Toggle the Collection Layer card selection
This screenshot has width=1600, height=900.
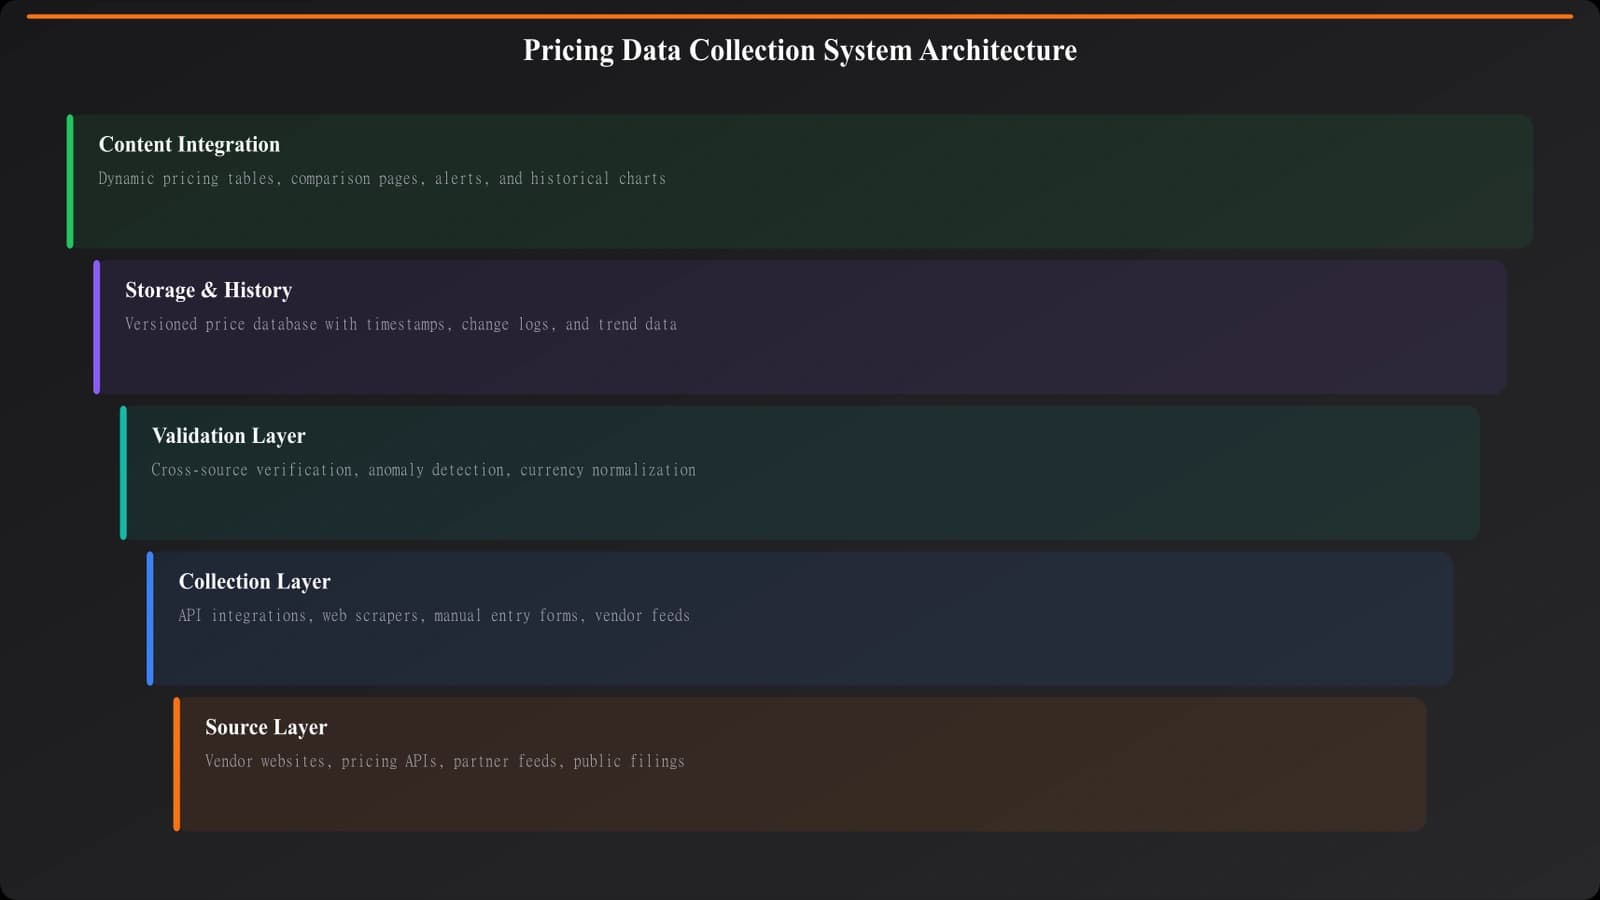tap(800, 618)
